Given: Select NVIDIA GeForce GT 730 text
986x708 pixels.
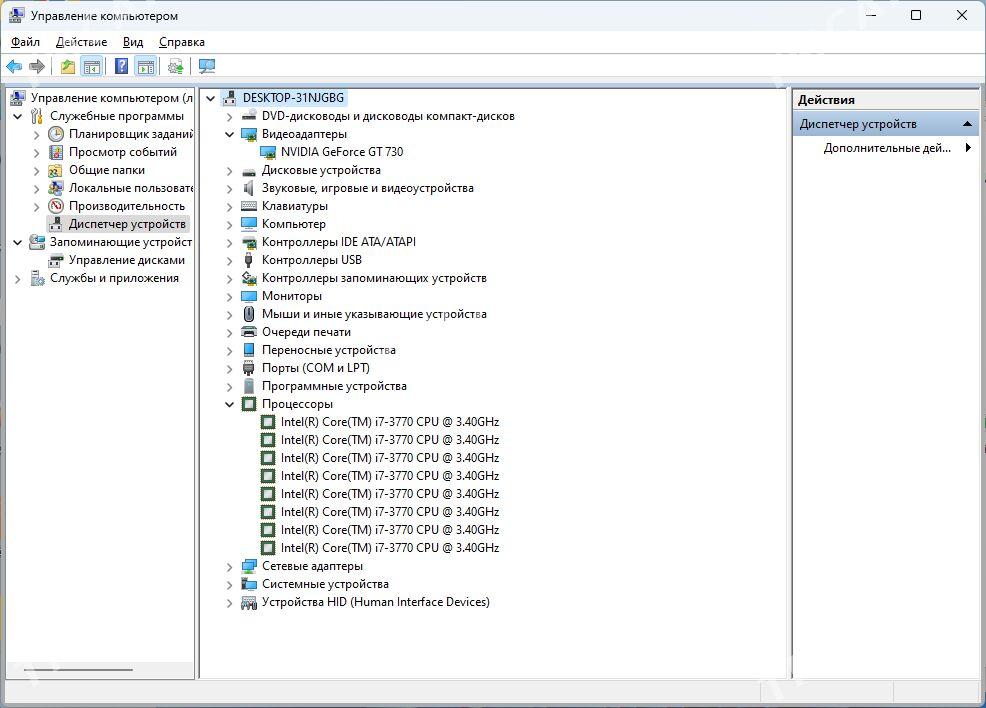Looking at the screenshot, I should [x=342, y=152].
